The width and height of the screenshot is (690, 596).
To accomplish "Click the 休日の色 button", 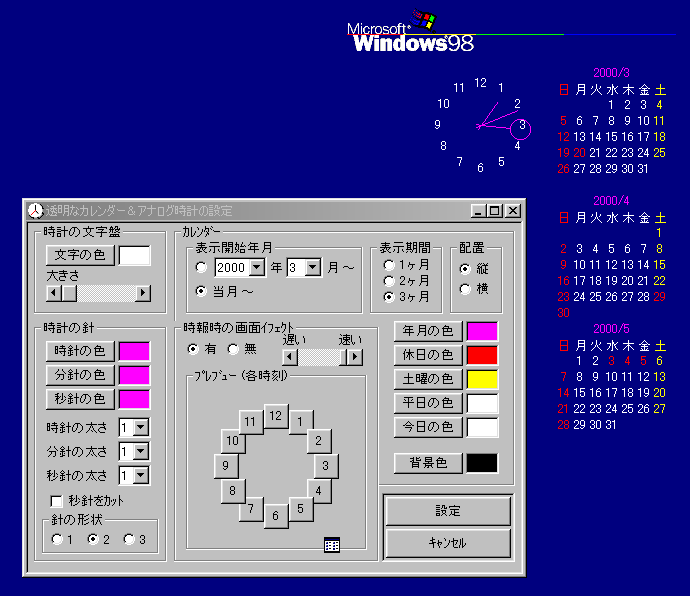I will click(x=428, y=355).
